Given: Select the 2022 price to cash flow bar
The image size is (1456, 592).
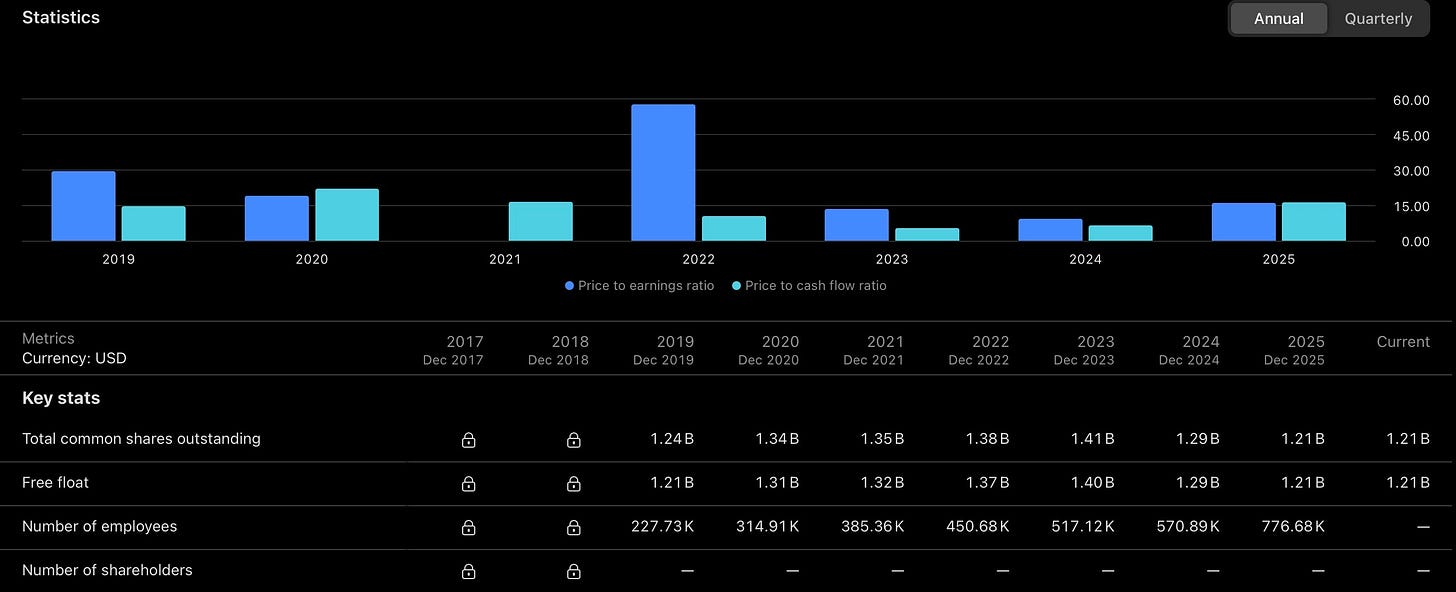Looking at the screenshot, I should pos(734,229).
